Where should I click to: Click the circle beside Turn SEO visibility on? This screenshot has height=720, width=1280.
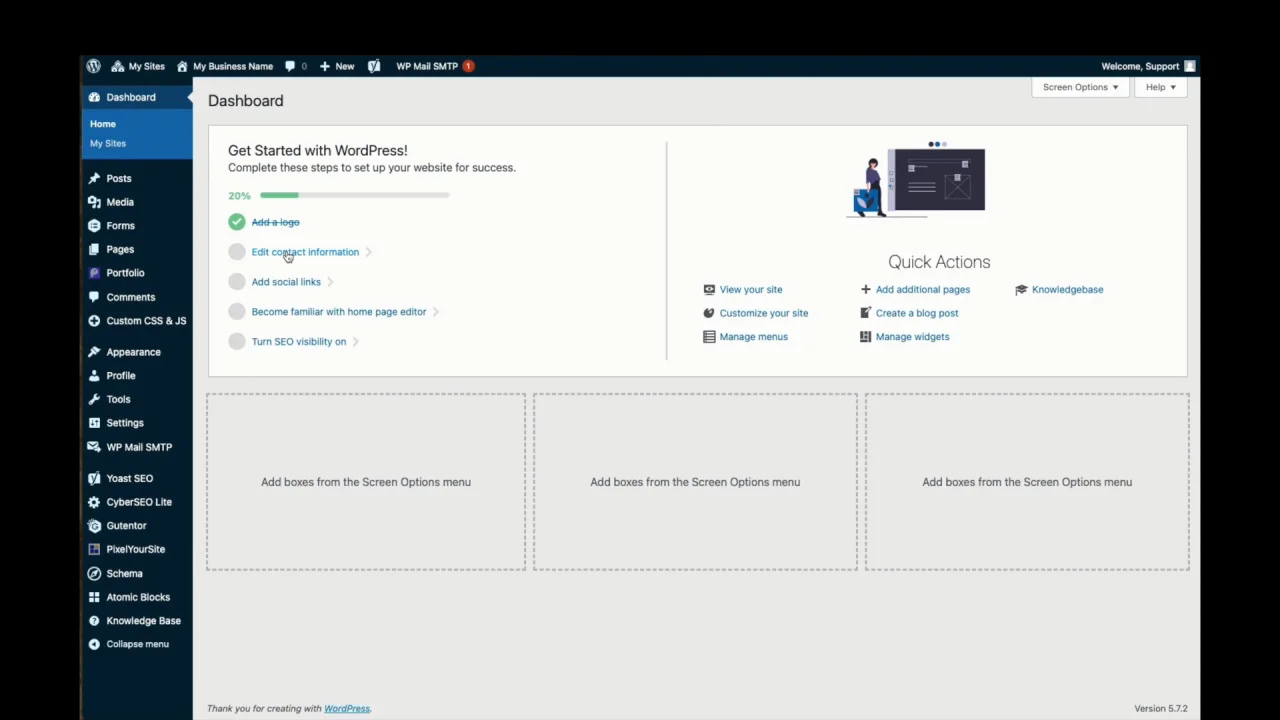[236, 342]
